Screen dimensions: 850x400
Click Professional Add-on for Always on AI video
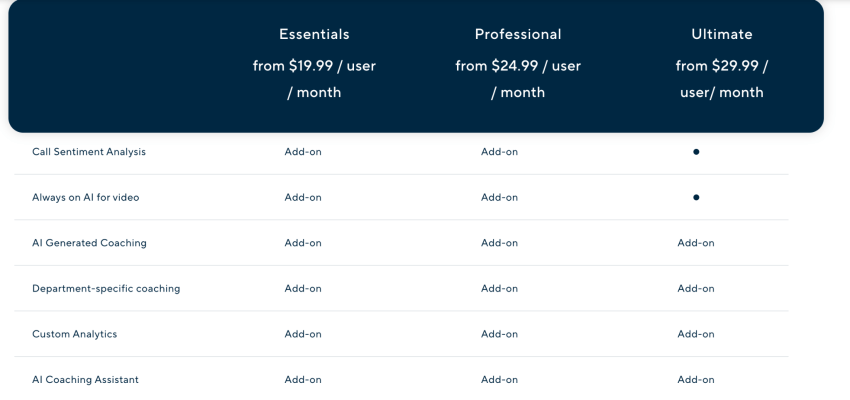(x=499, y=197)
